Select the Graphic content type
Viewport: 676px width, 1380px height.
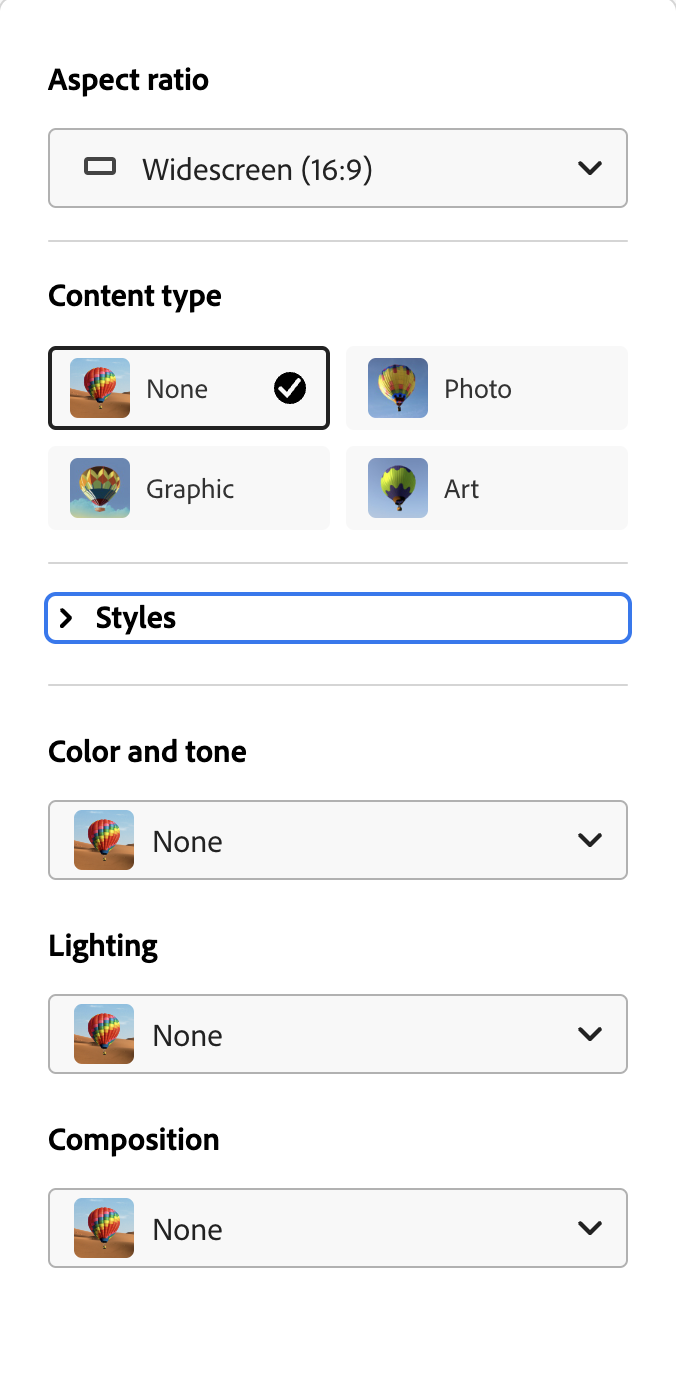189,488
